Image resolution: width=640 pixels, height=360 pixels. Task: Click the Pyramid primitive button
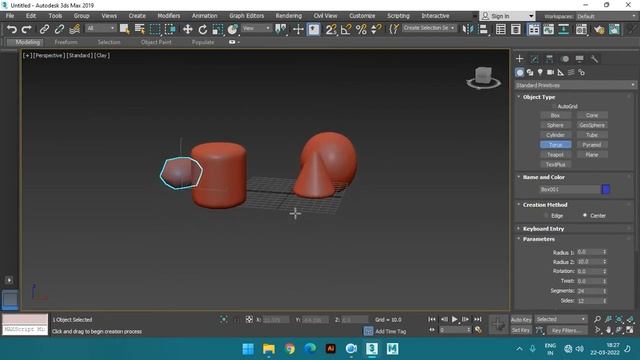592,145
